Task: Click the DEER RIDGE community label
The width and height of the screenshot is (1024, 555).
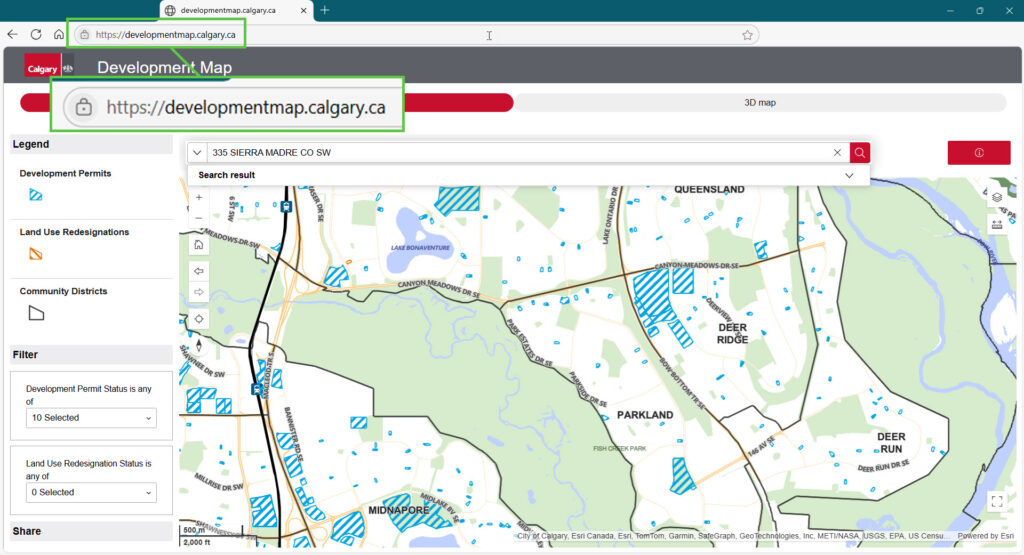Action: [732, 334]
